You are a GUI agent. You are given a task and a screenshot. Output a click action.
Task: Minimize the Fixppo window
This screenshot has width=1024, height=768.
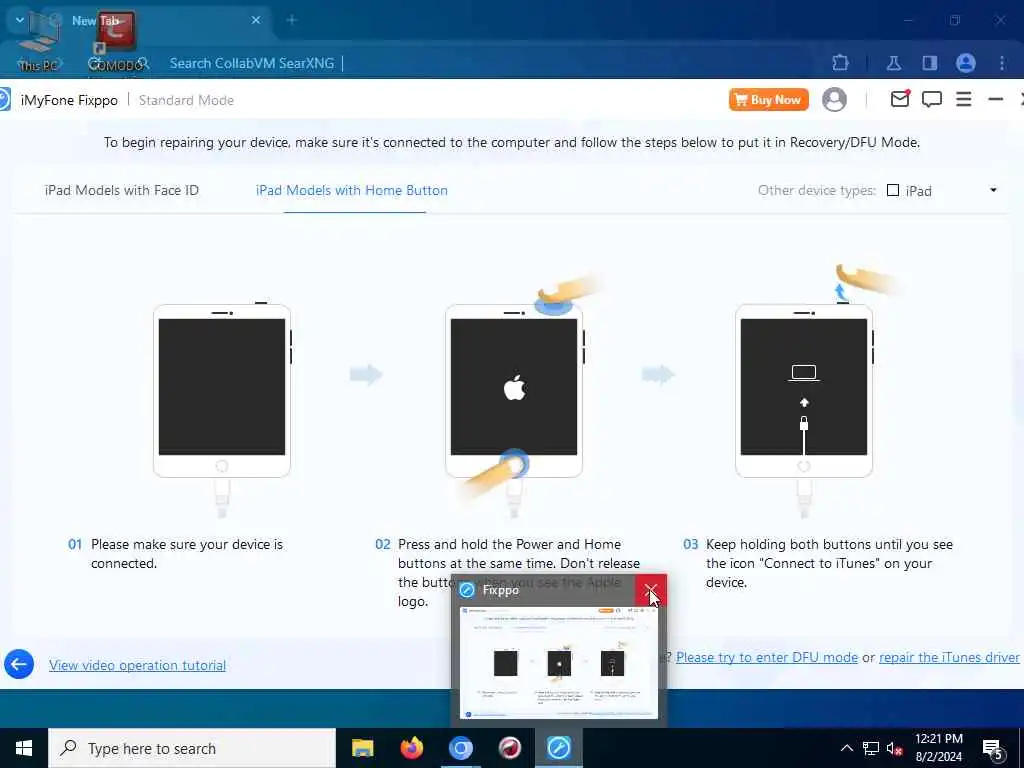click(x=995, y=99)
